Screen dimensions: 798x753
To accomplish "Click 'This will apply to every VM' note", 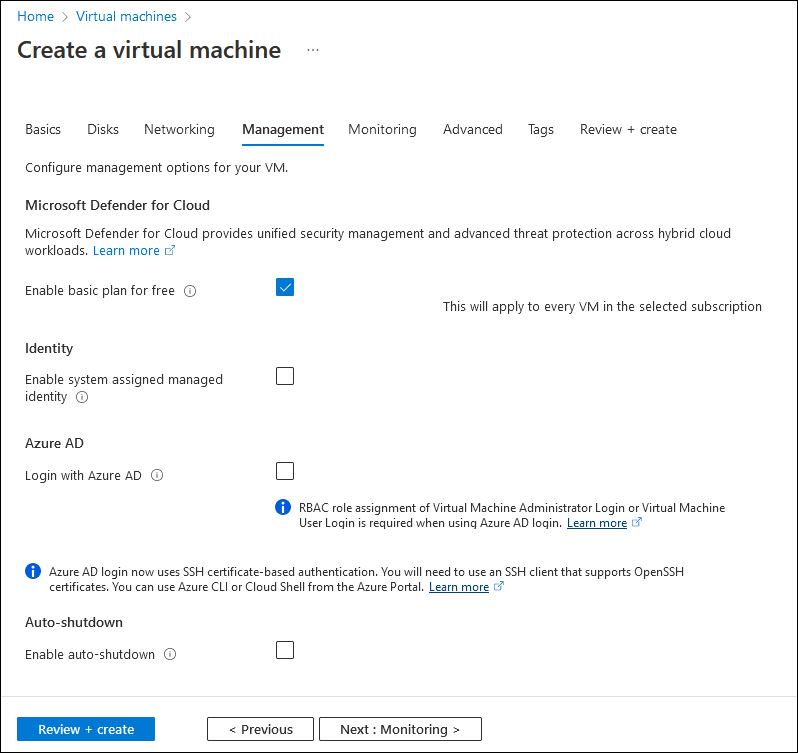I will [x=602, y=306].
